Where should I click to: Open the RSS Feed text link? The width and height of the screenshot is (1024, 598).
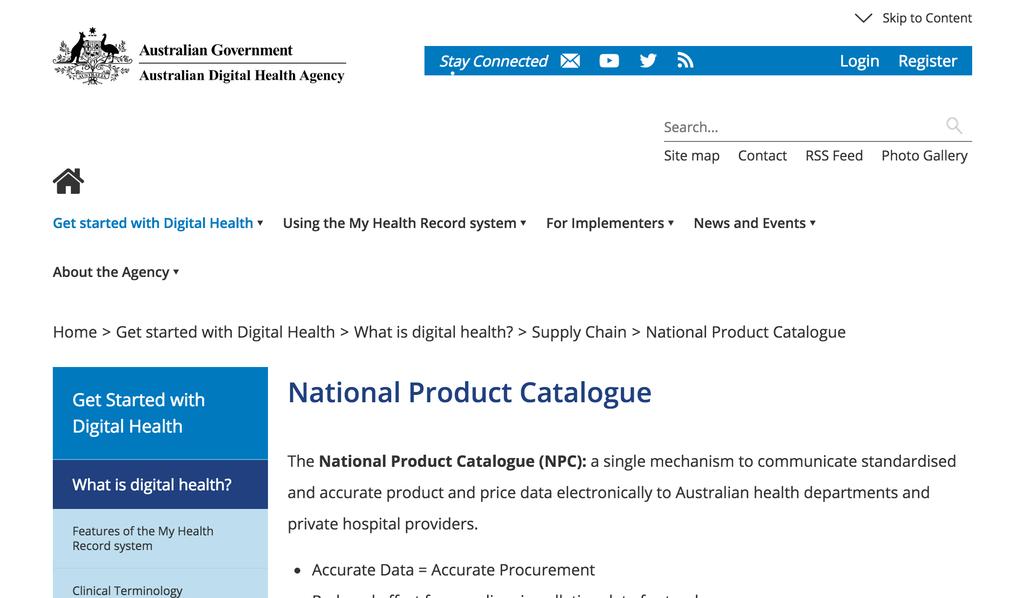pos(834,155)
